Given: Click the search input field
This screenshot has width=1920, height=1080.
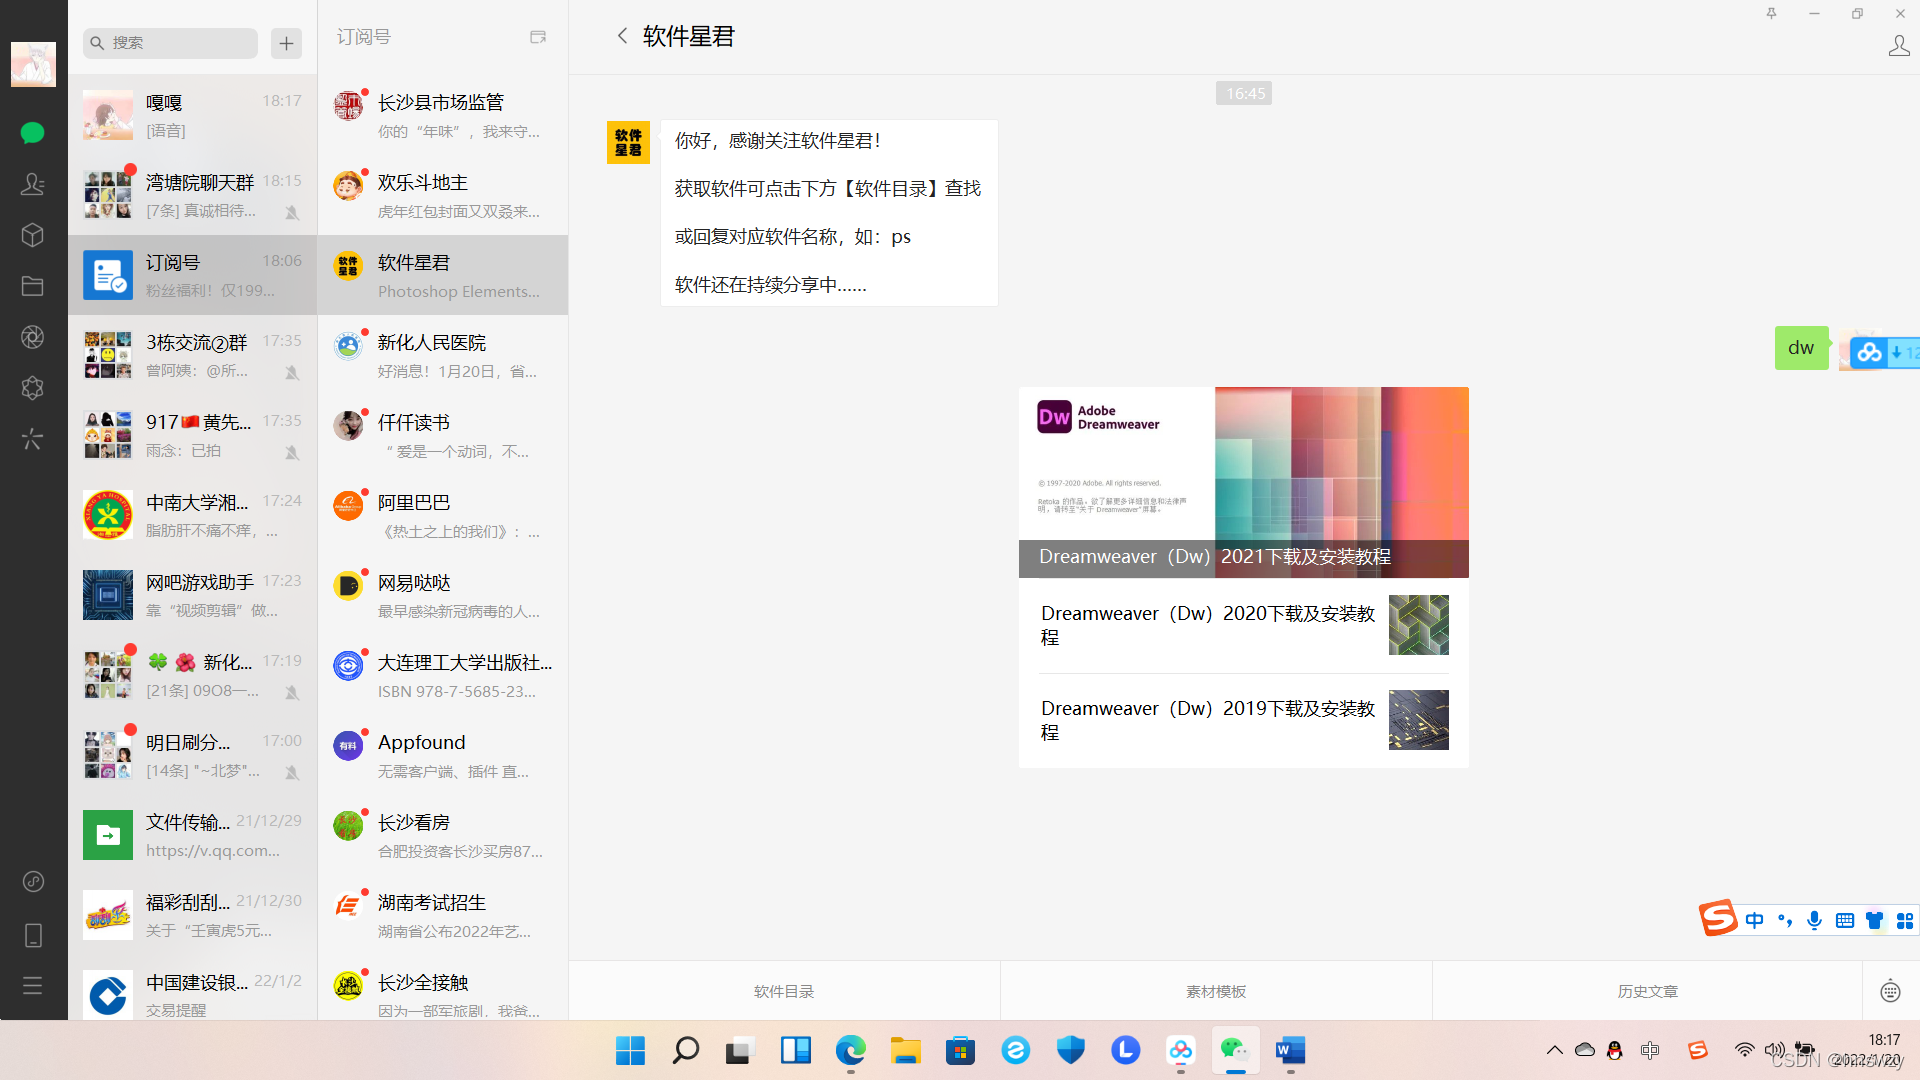Looking at the screenshot, I should pos(170,43).
